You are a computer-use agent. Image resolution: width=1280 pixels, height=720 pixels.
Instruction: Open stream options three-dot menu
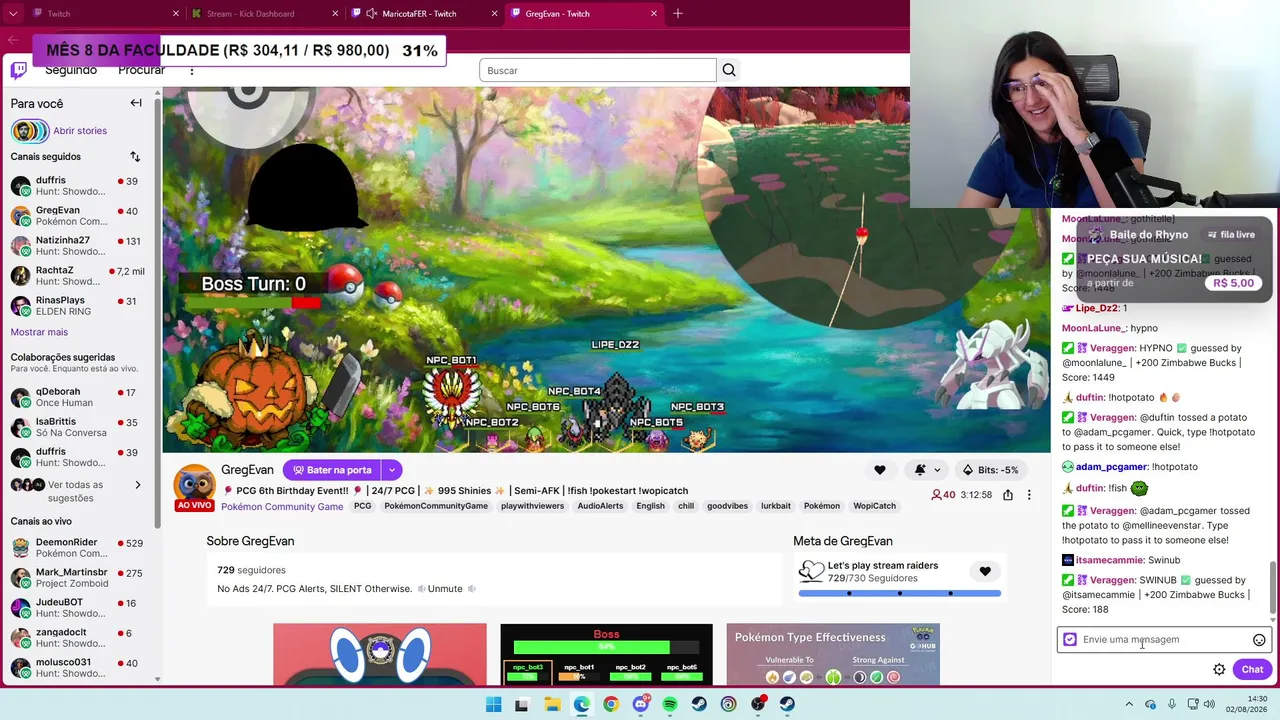coord(1029,495)
